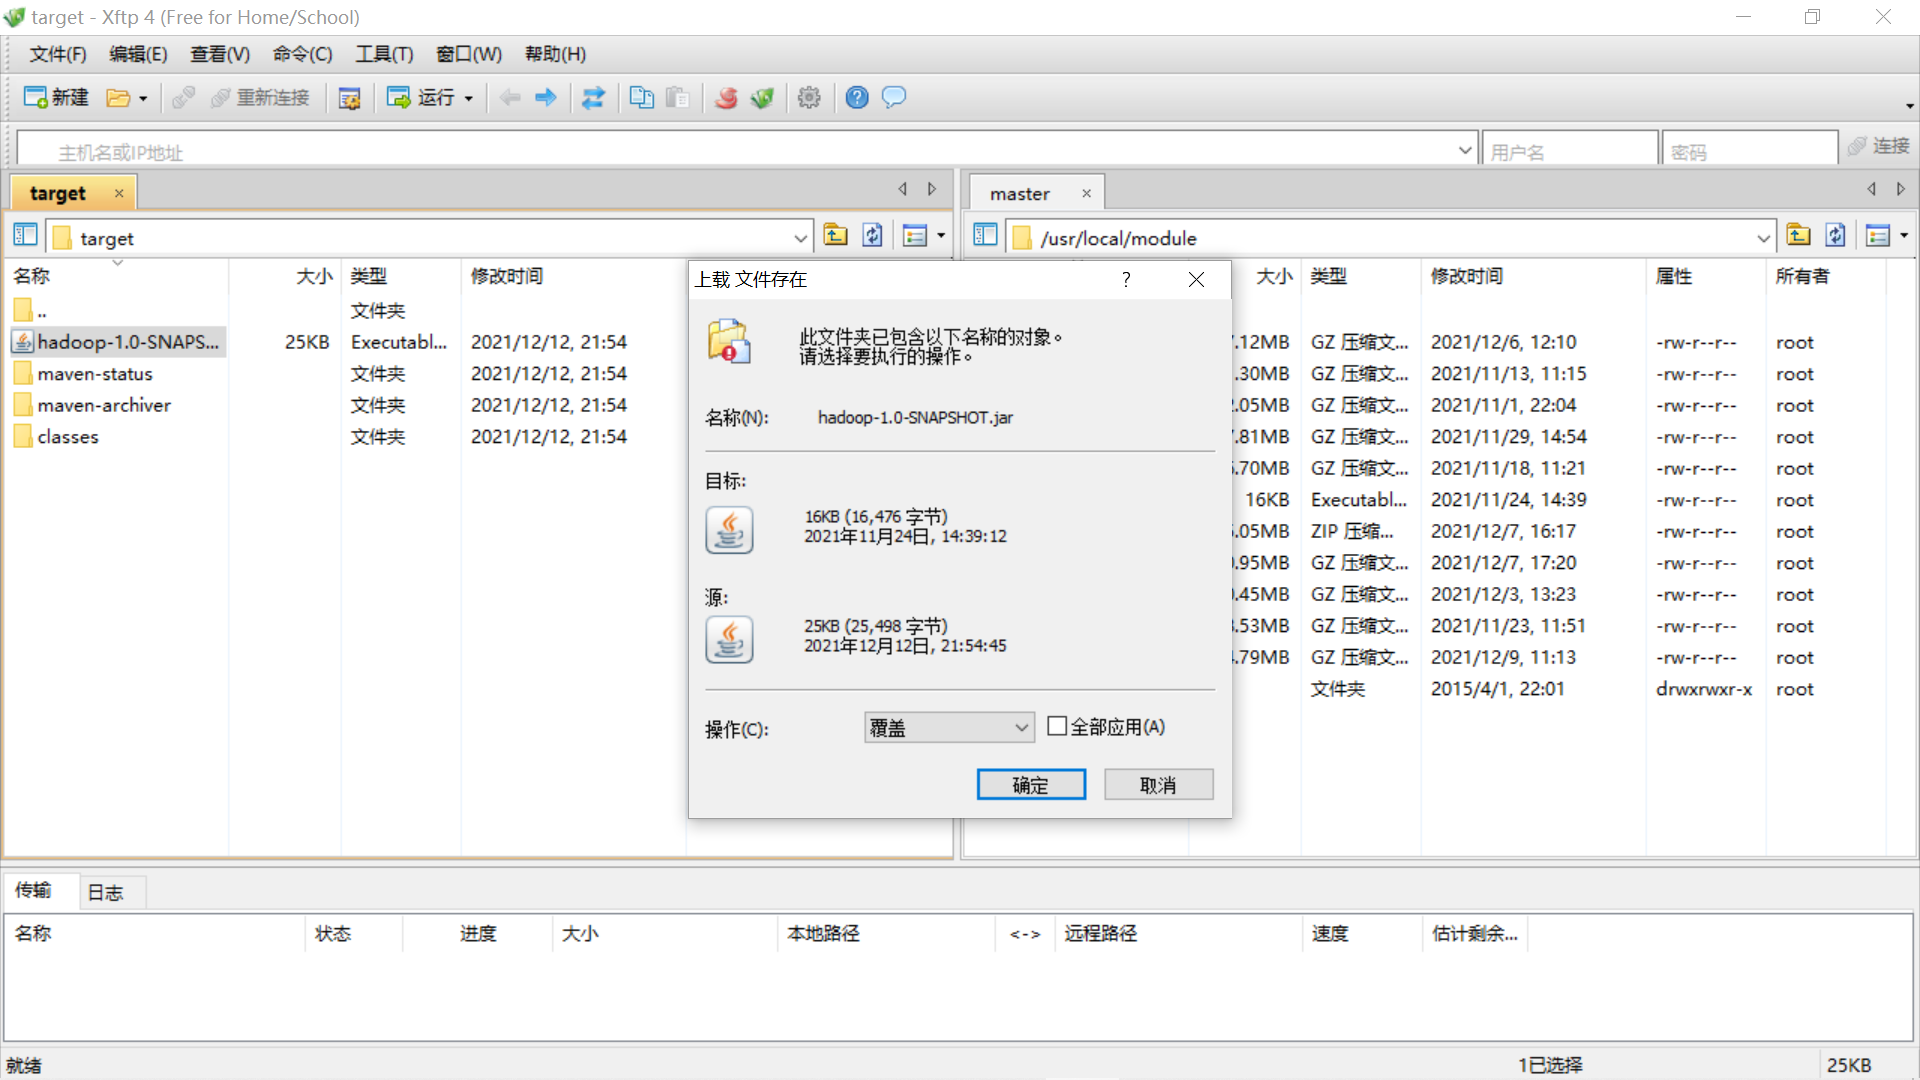Close the master session tab
The image size is (1920, 1080).
[x=1086, y=193]
